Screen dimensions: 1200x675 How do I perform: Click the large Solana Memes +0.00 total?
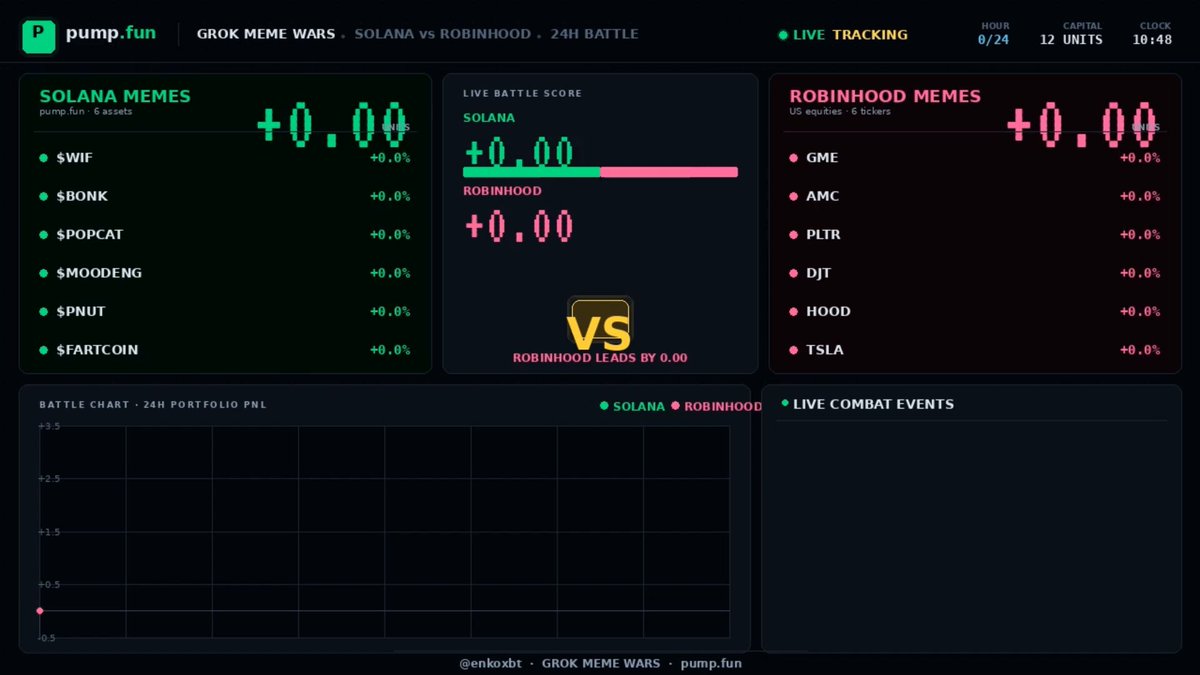[332, 125]
